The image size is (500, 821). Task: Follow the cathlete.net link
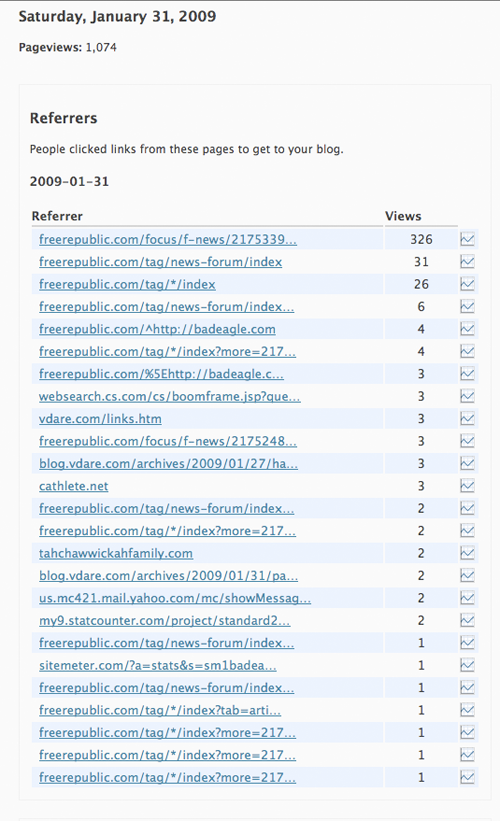73,486
